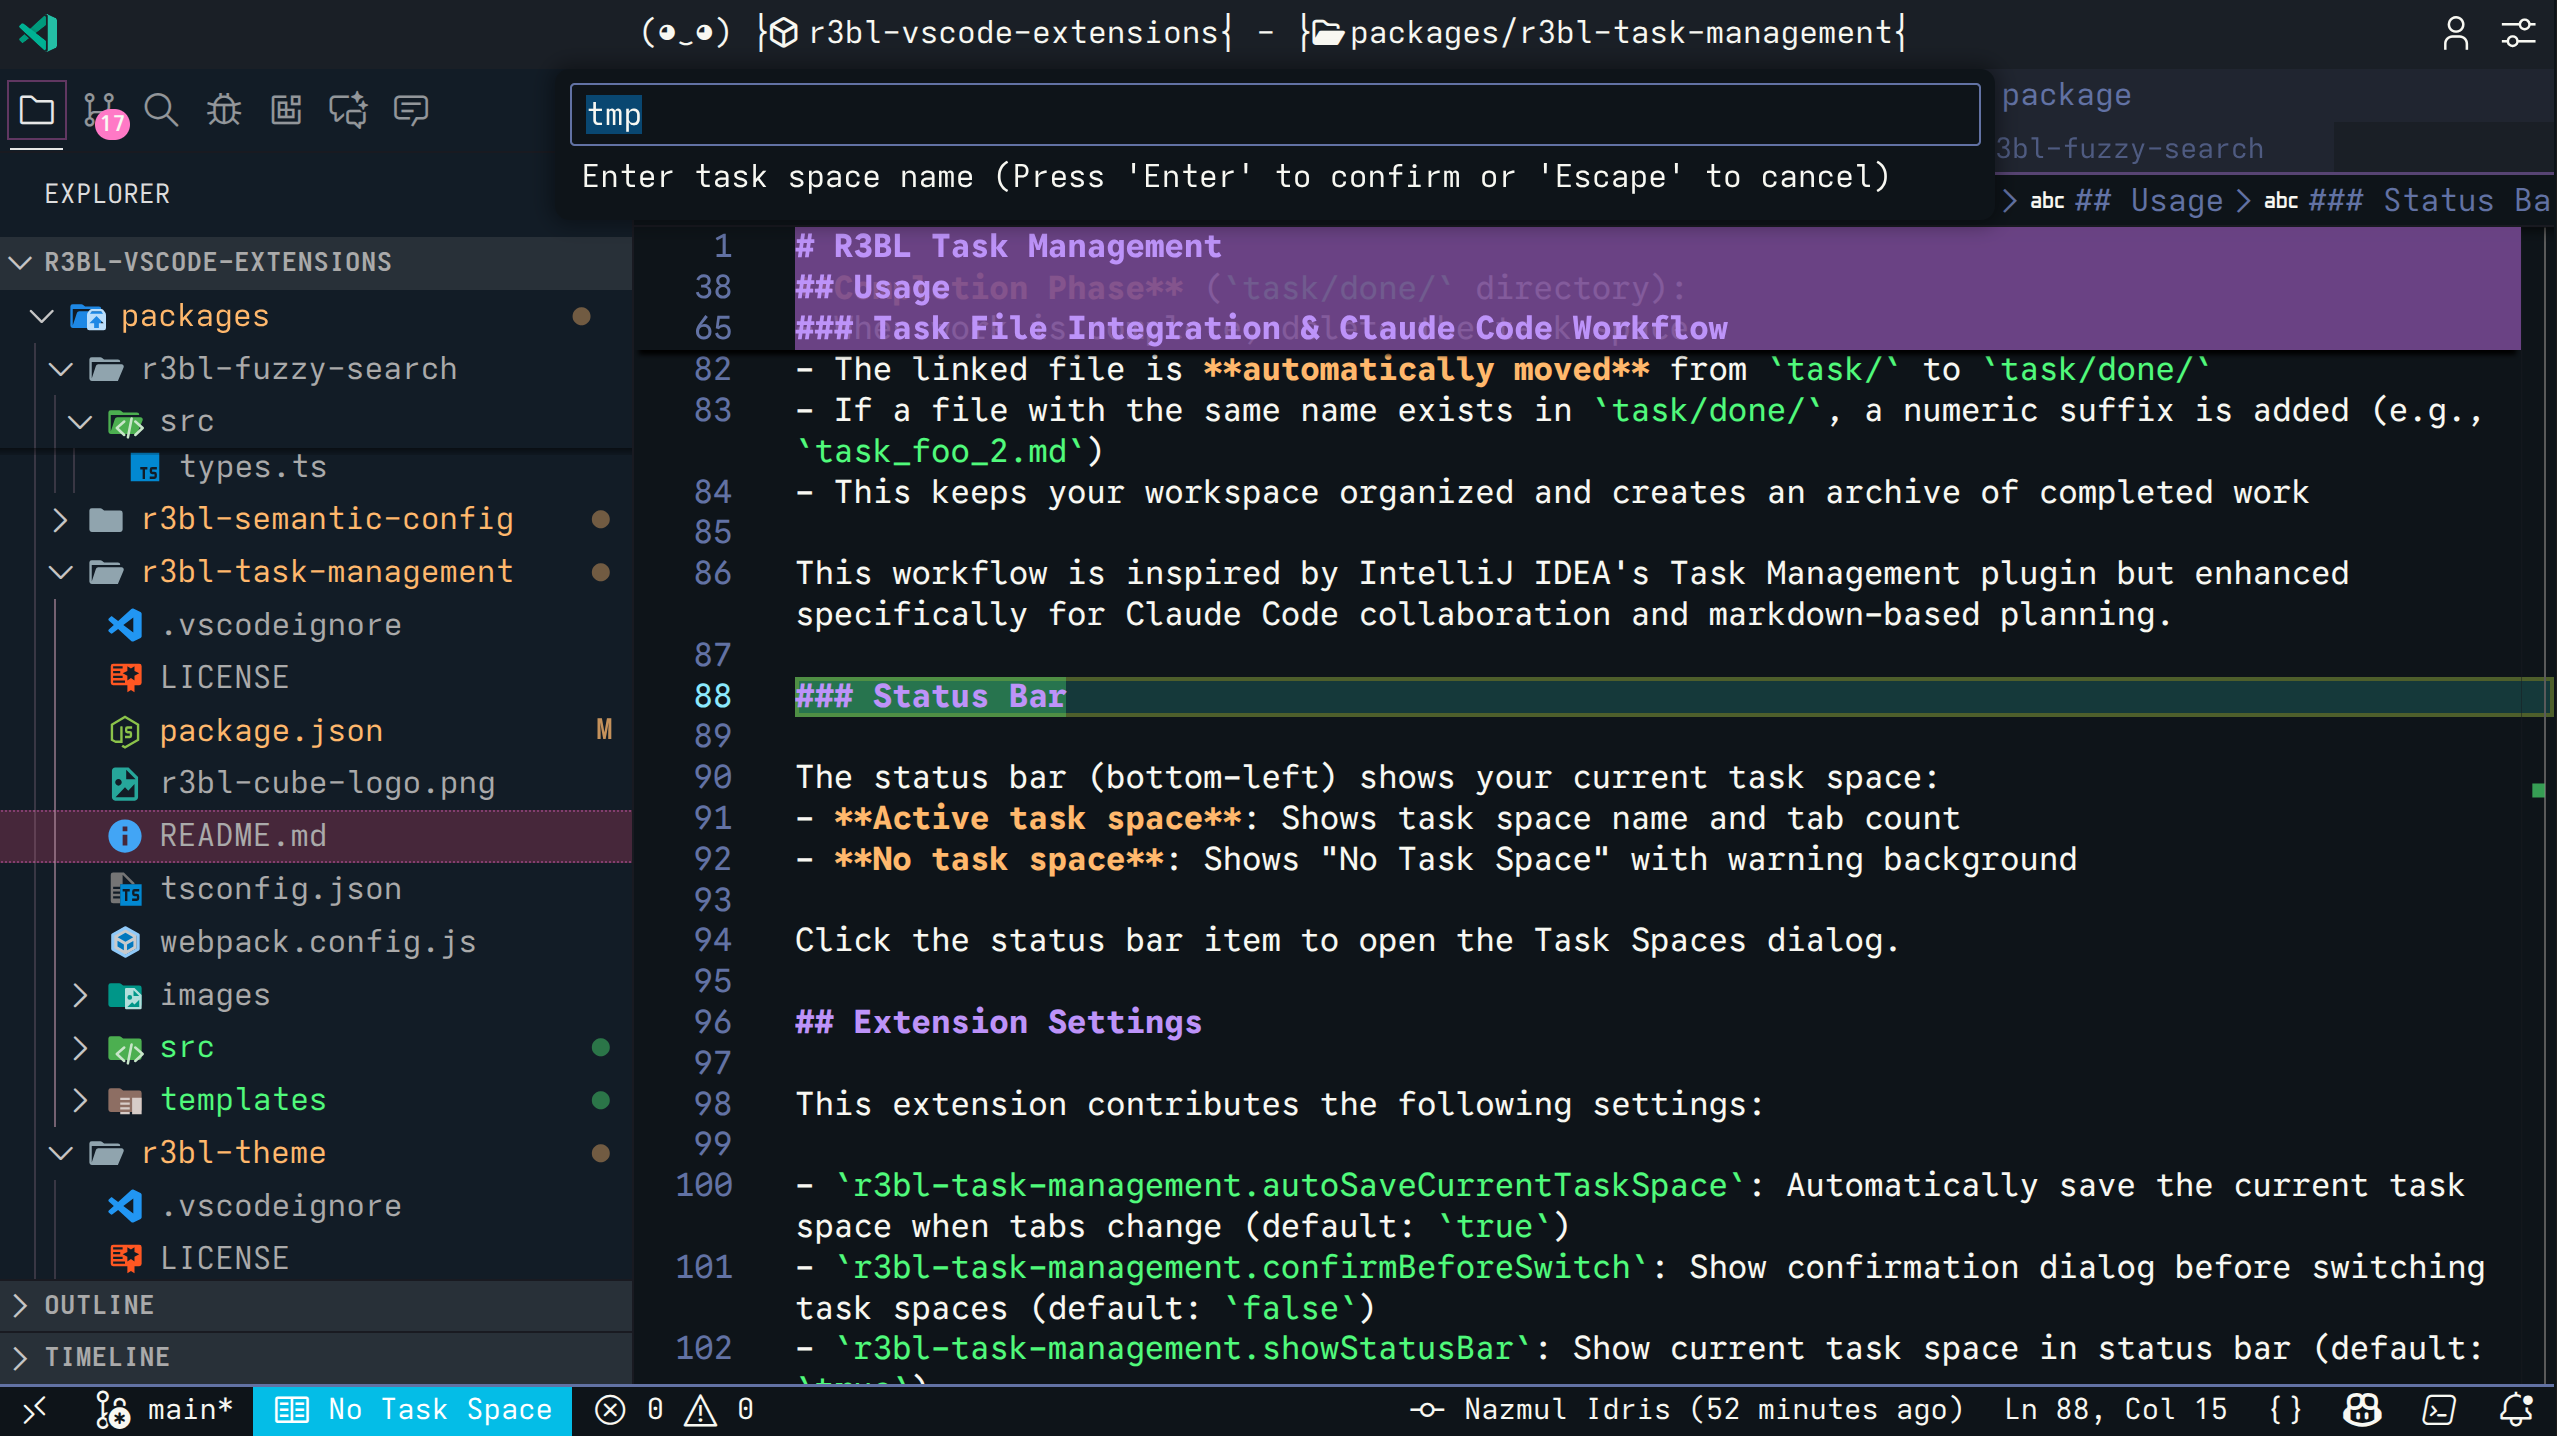The height and width of the screenshot is (1436, 2557).
Task: Click the No Task Space status item
Action: (x=412, y=1410)
